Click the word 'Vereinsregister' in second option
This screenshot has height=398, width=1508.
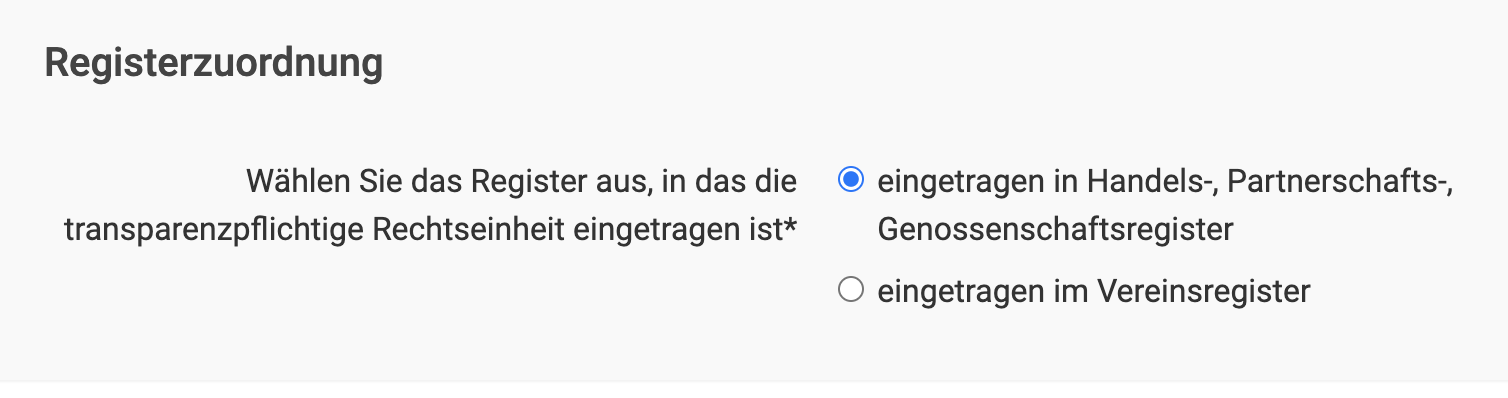(1204, 292)
